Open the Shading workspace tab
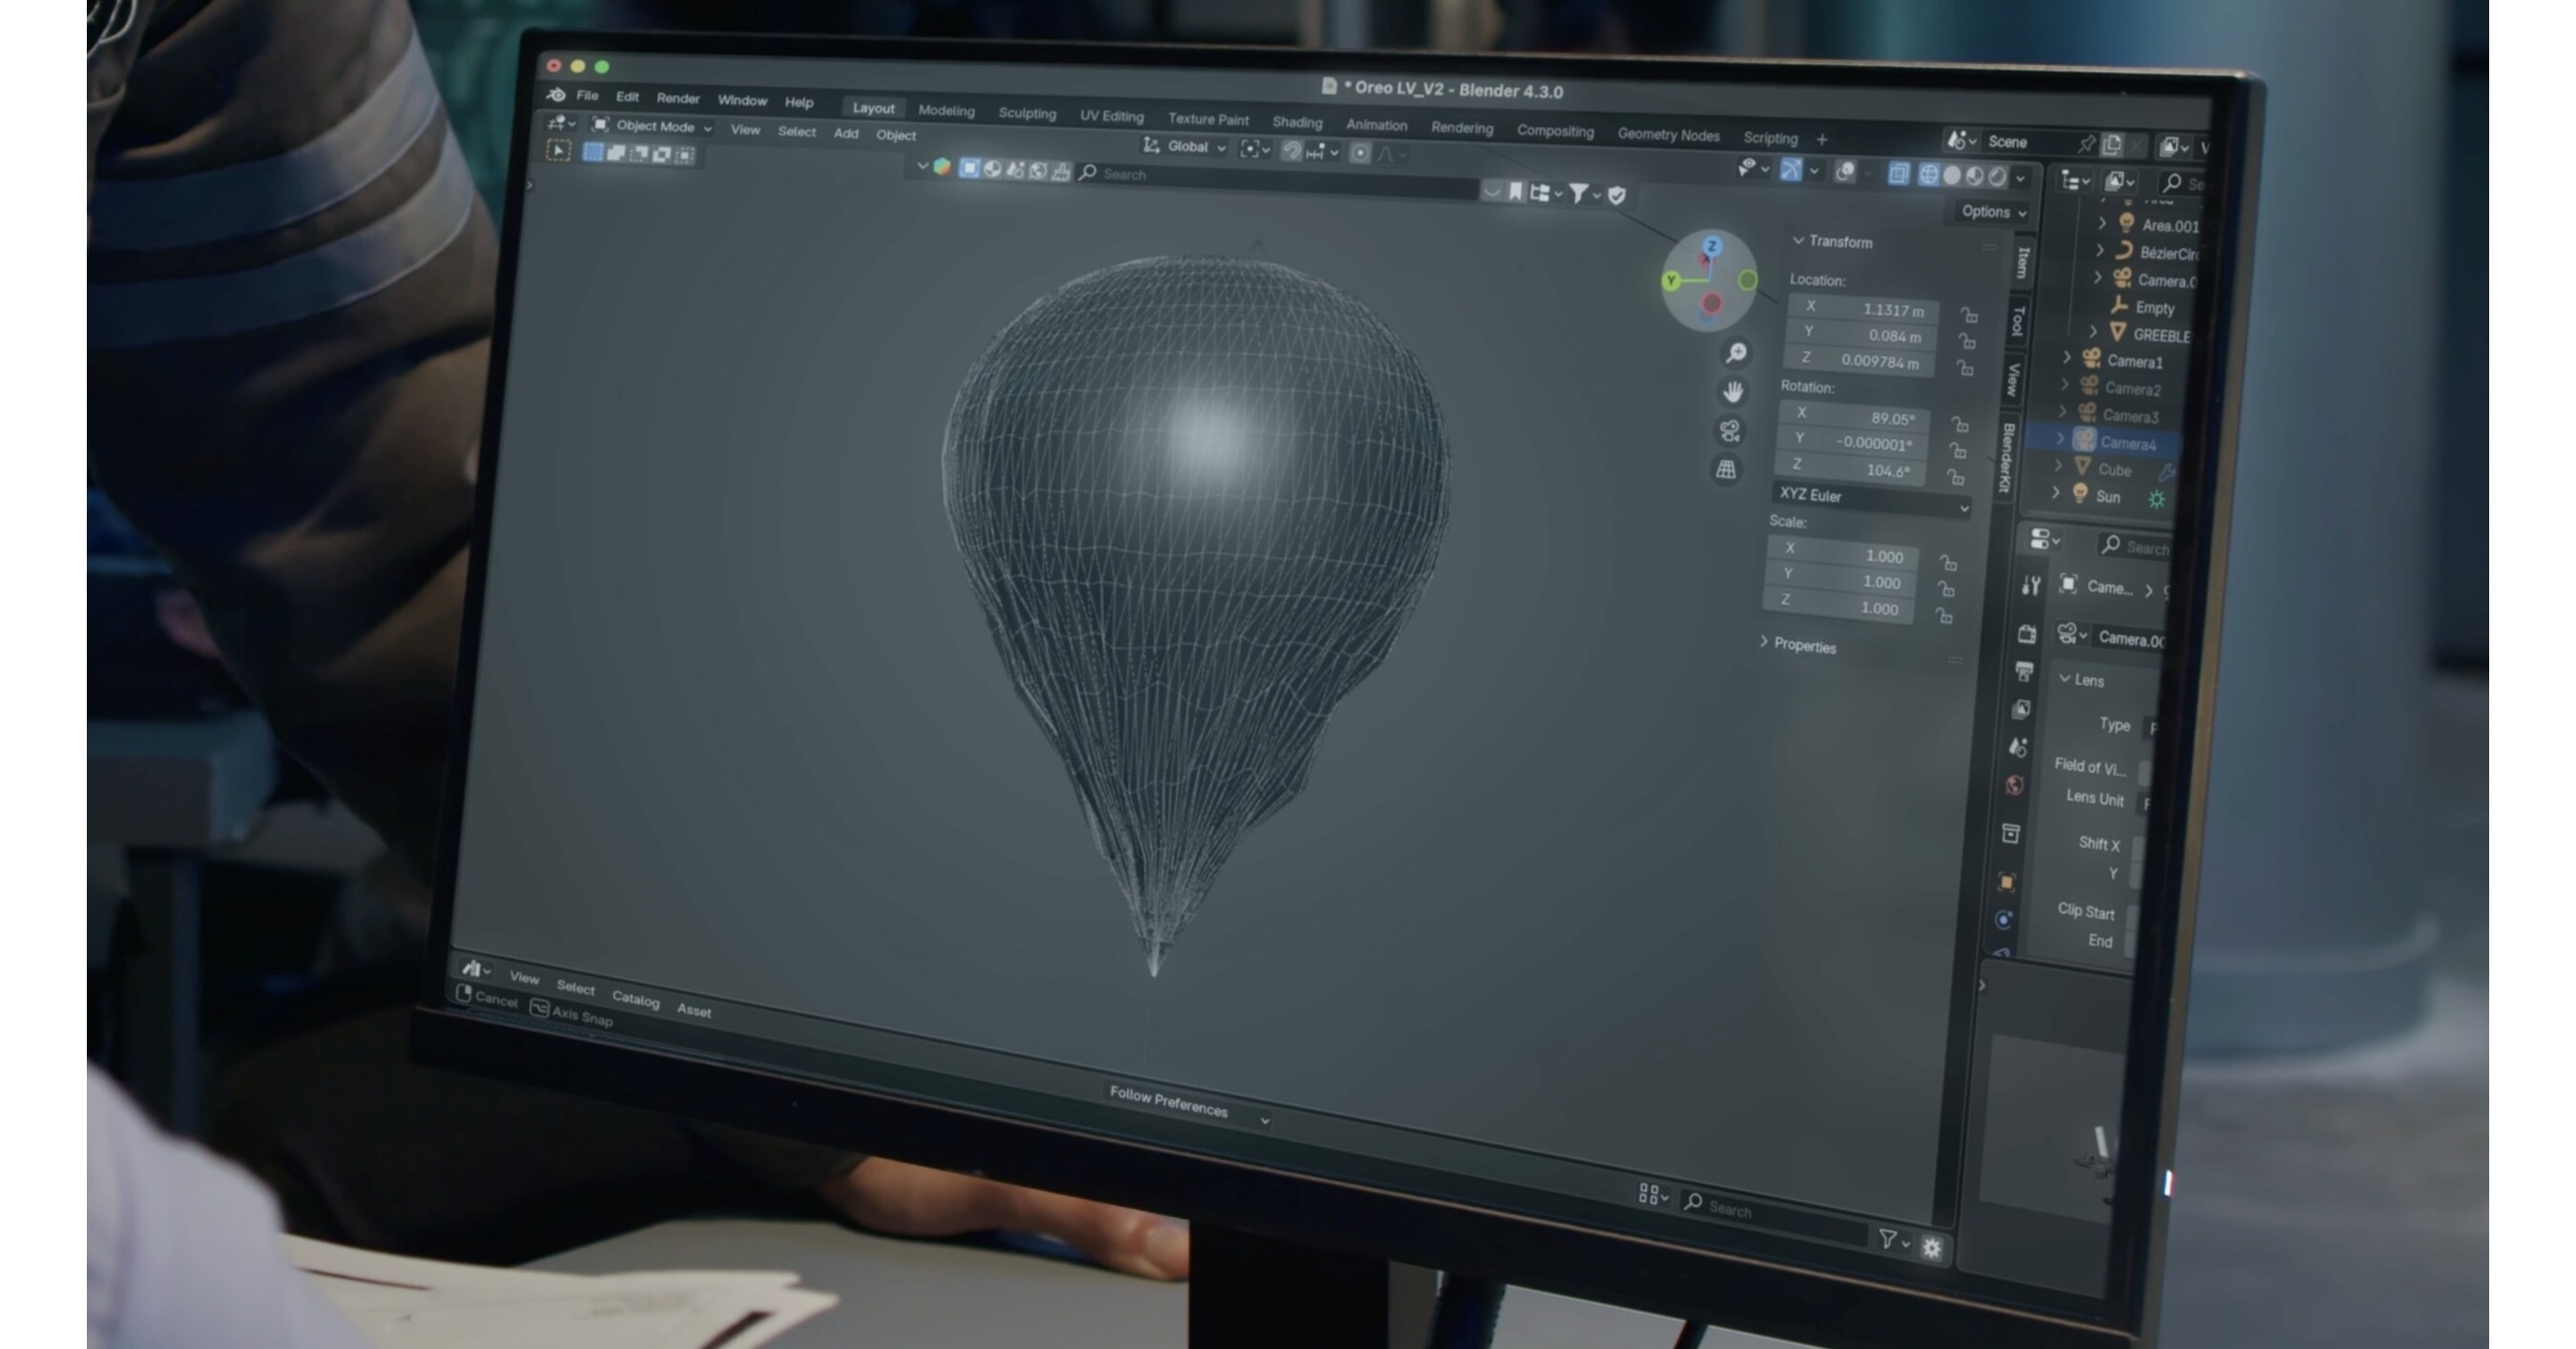 point(1297,122)
